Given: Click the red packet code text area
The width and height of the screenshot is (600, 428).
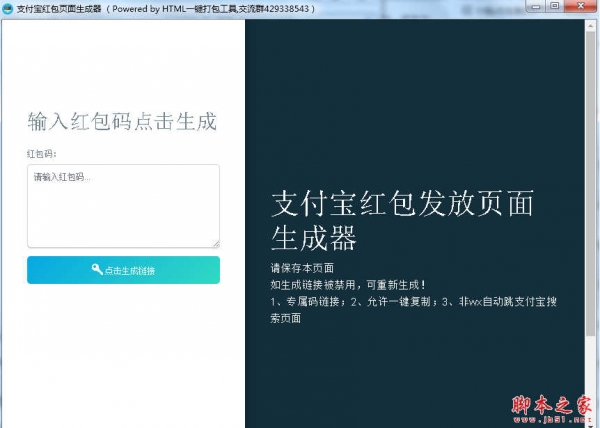Looking at the screenshot, I should (x=123, y=206).
